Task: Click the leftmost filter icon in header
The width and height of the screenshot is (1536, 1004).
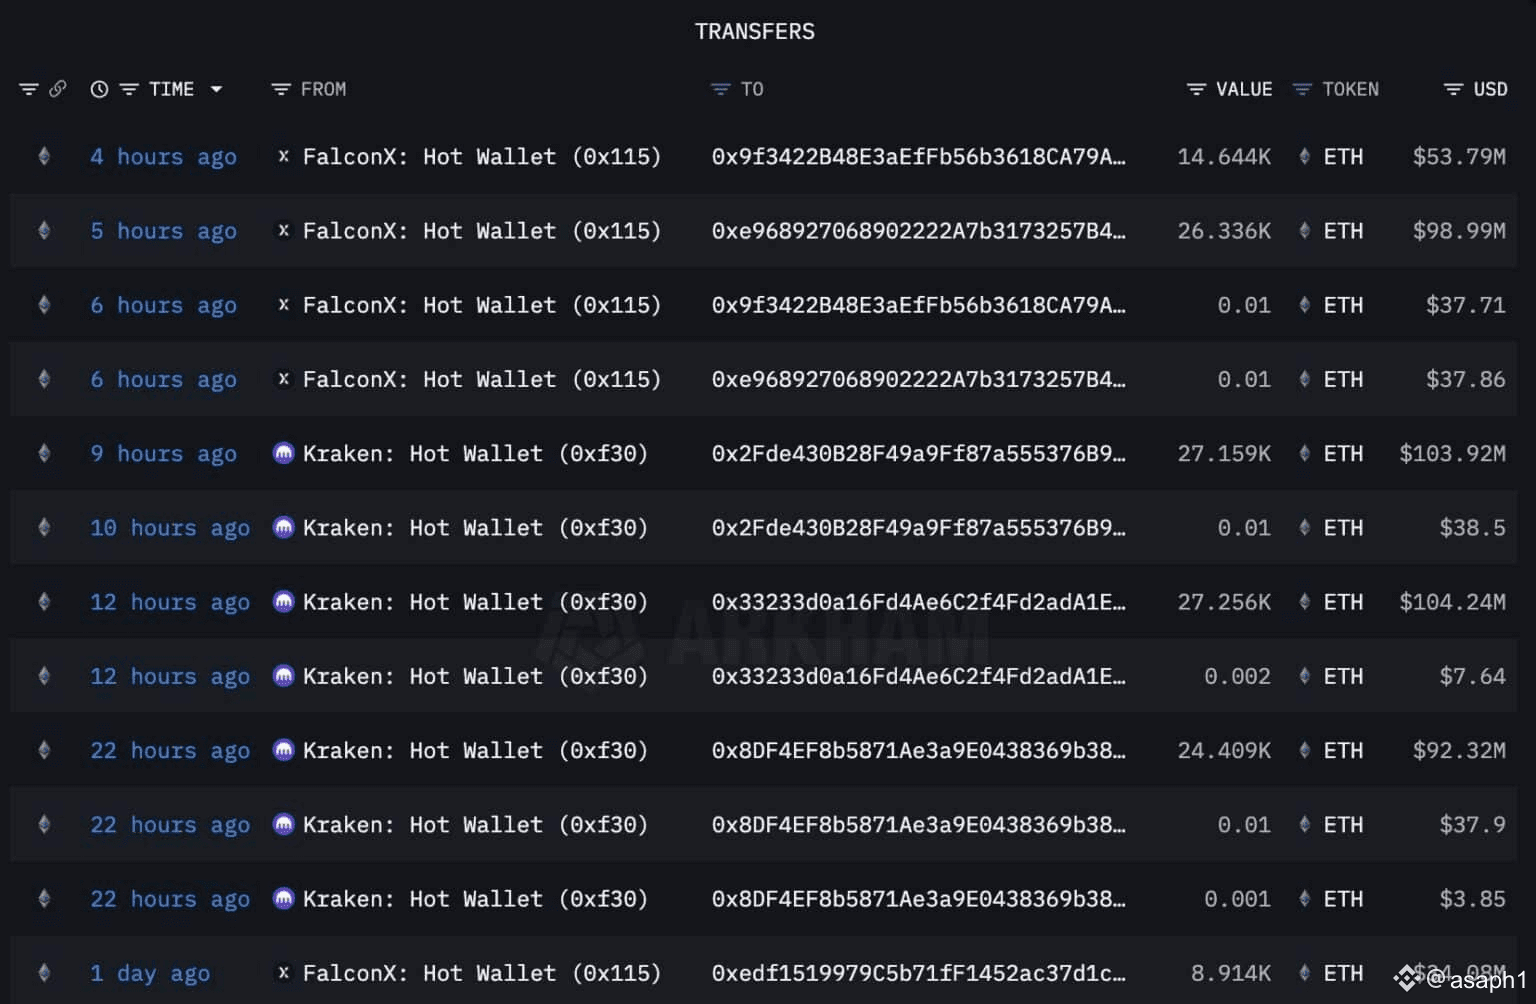Action: coord(29,89)
